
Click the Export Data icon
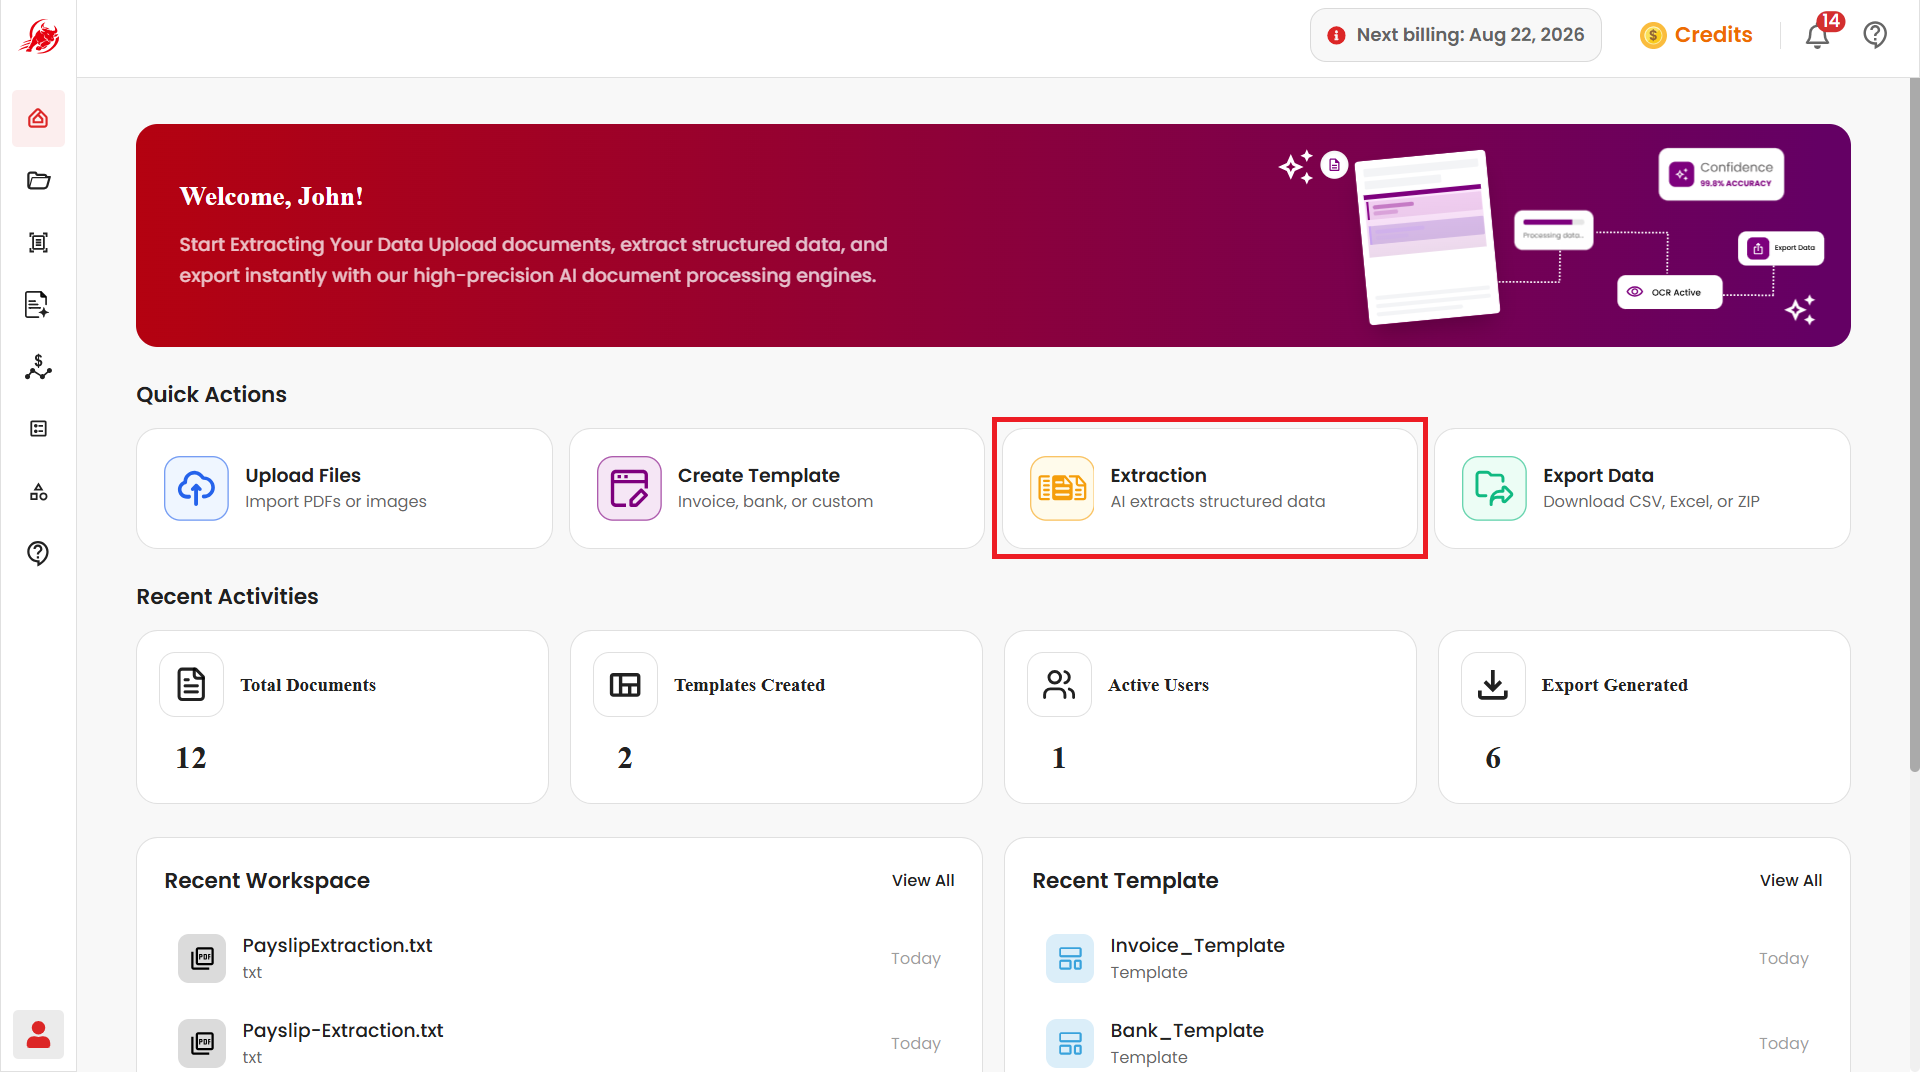[x=1494, y=489]
